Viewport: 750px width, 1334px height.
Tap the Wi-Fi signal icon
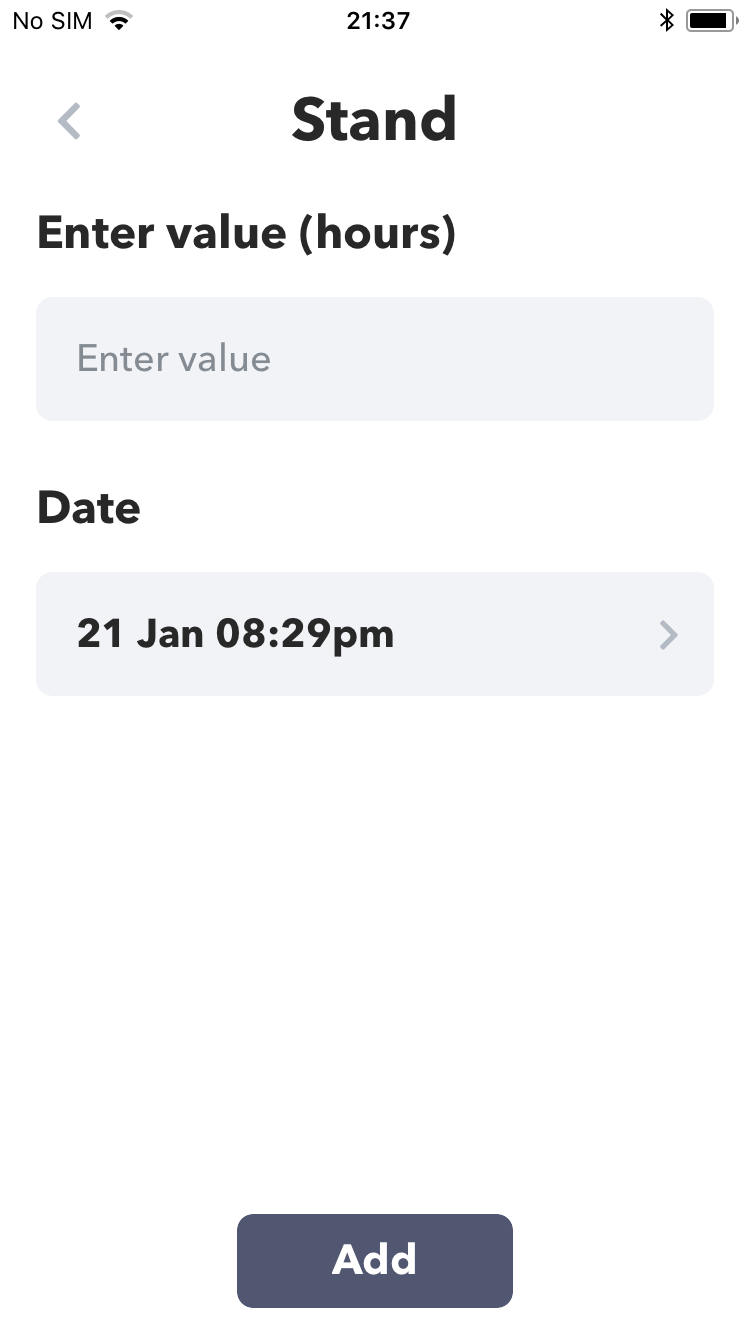click(120, 20)
